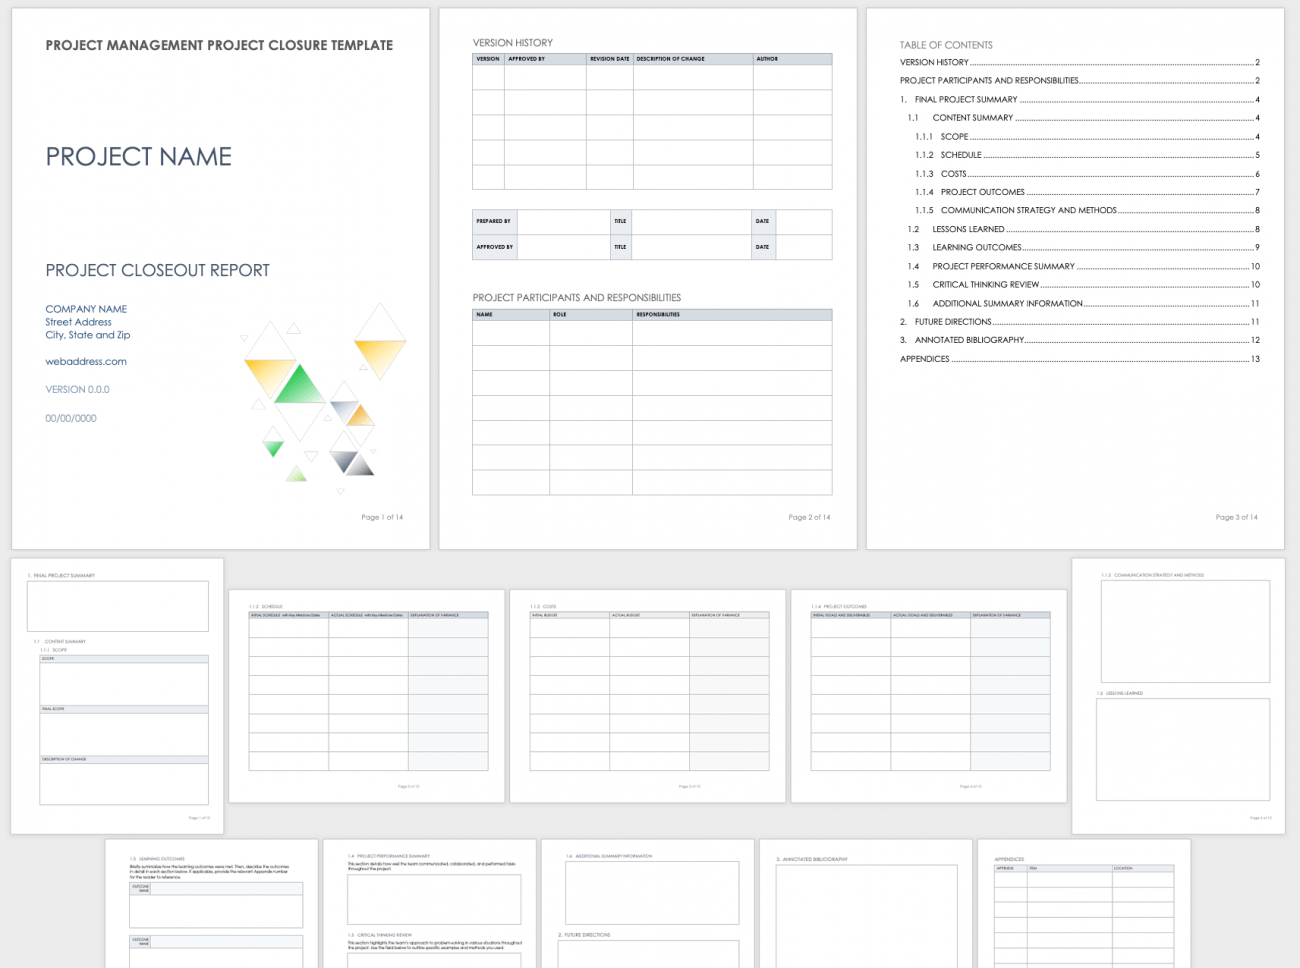Select the PROJECT CLOSEOUT REPORT heading
1300x968 pixels.
tap(157, 270)
